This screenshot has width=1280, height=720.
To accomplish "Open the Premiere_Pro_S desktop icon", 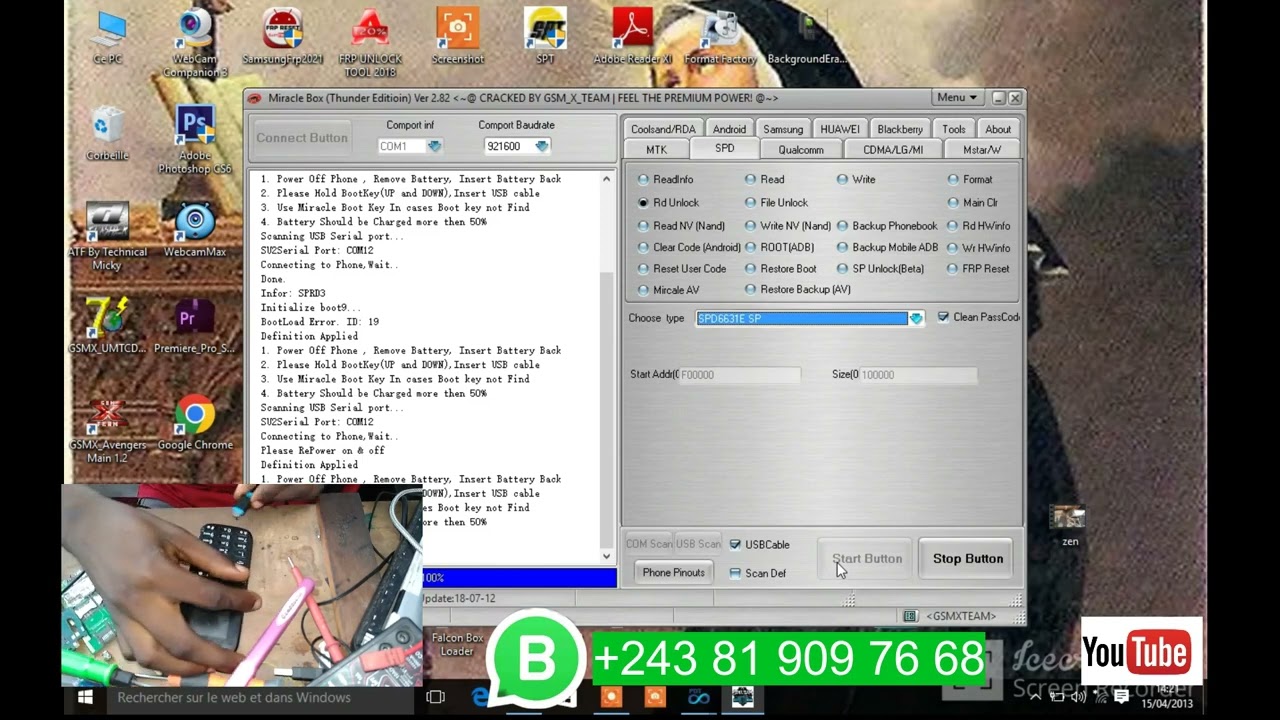I will click(x=195, y=327).
